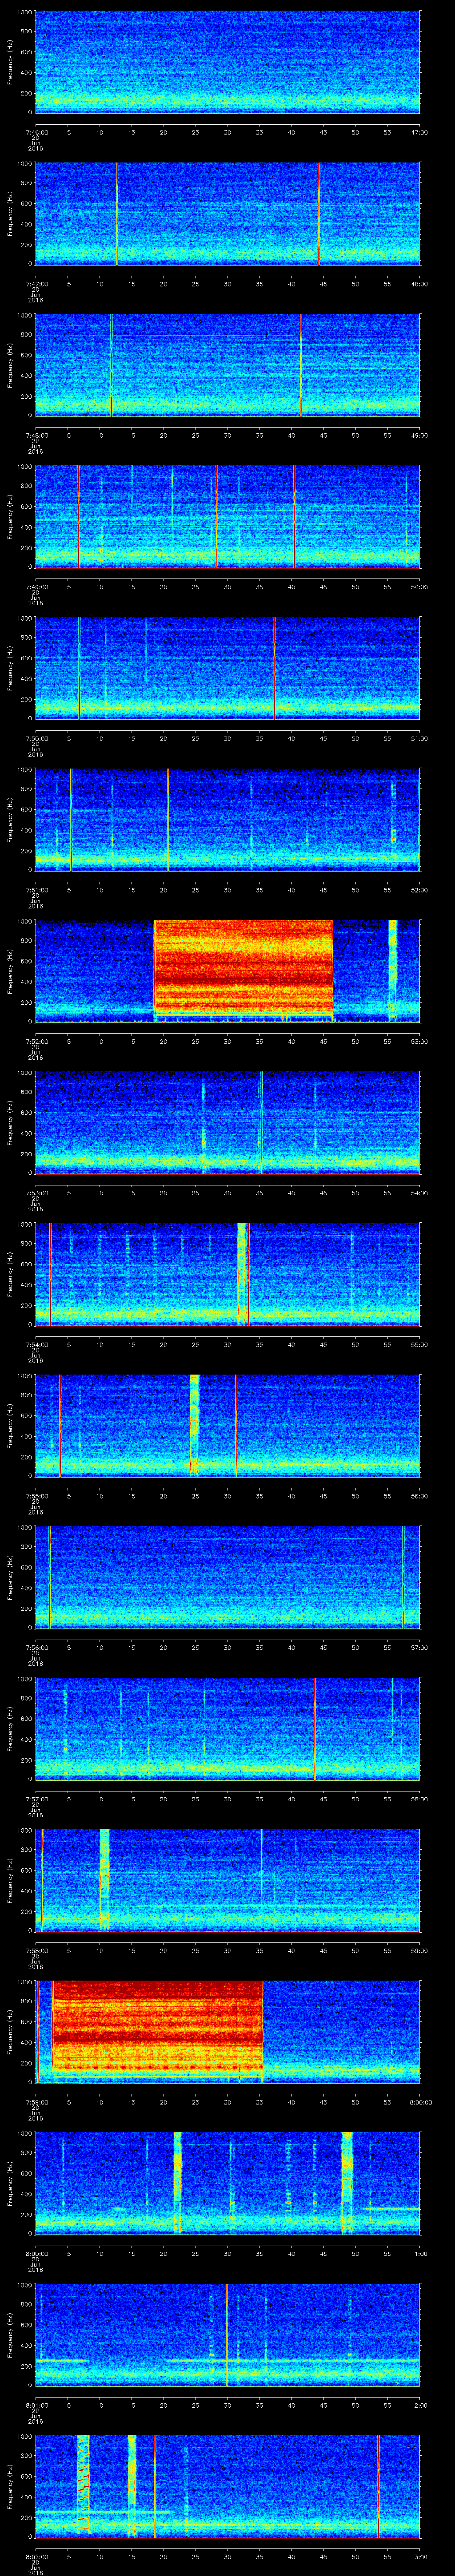Open the spectrogram panel starting at 7:46:00
Image resolution: width=455 pixels, height=2576 pixels.
(x=227, y=62)
